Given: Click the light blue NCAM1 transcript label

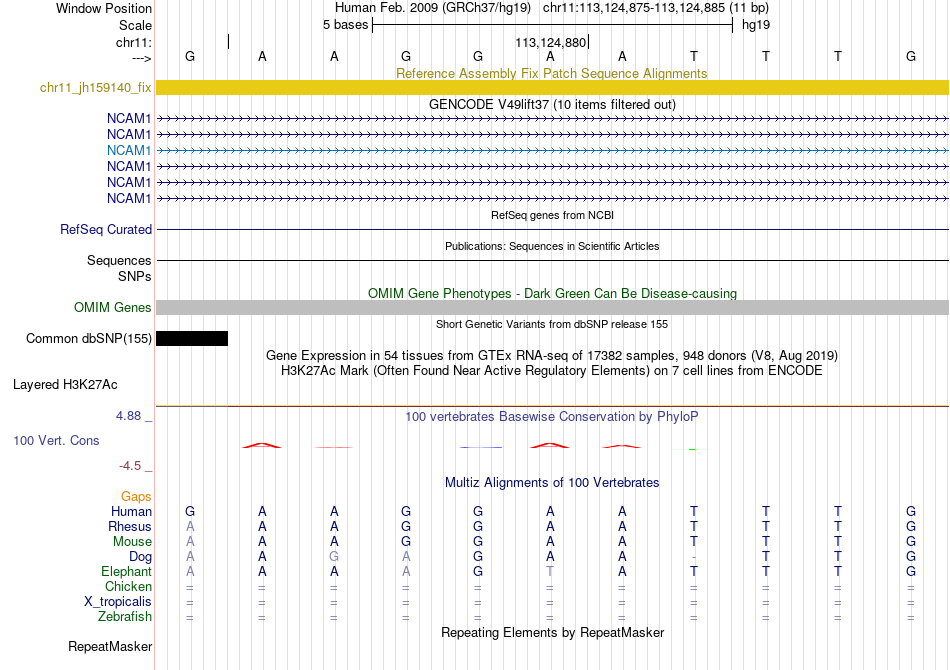Looking at the screenshot, I should click(x=128, y=150).
